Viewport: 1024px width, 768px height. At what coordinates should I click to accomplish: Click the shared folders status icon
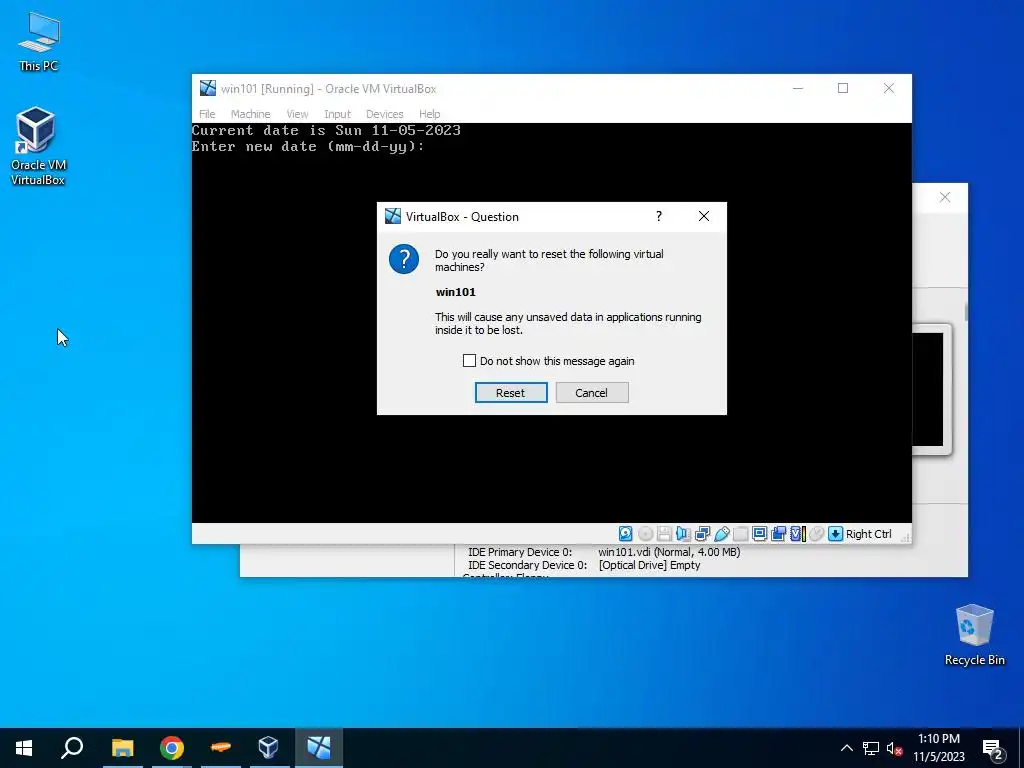[x=740, y=534]
